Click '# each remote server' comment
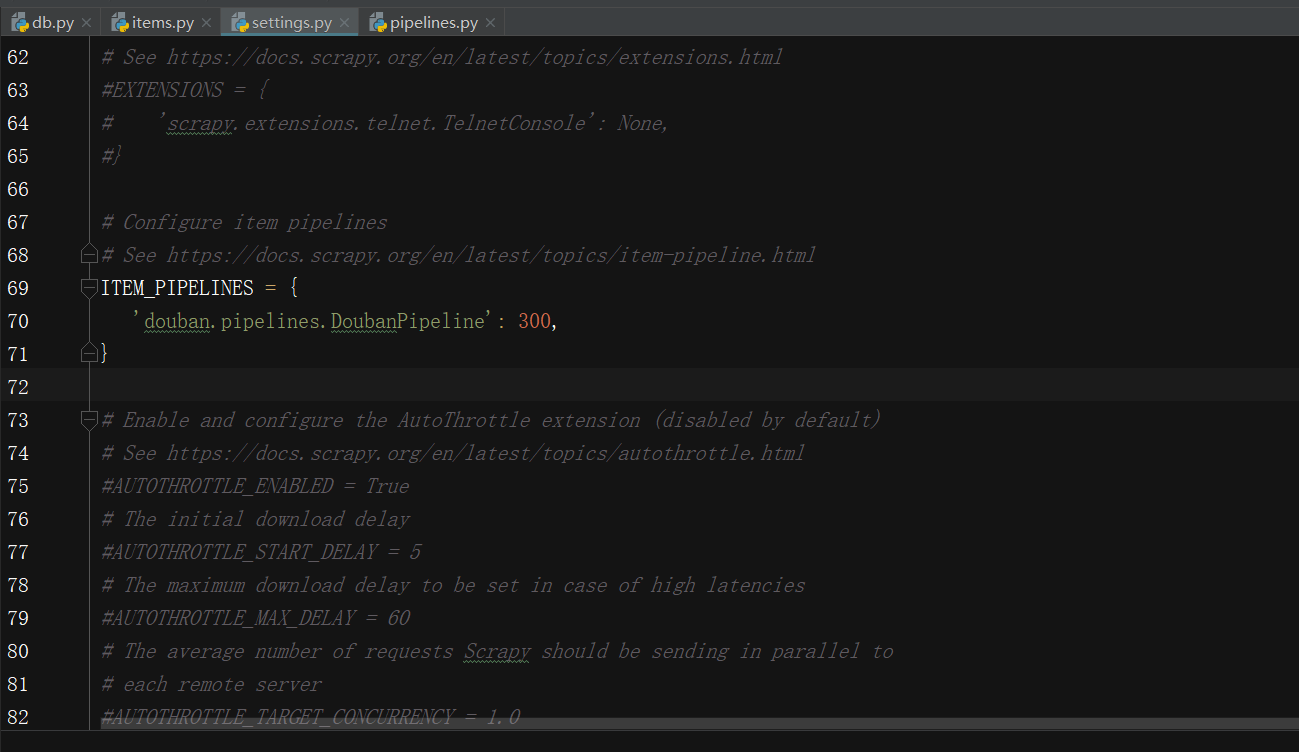The height and width of the screenshot is (752, 1299). [x=212, y=684]
